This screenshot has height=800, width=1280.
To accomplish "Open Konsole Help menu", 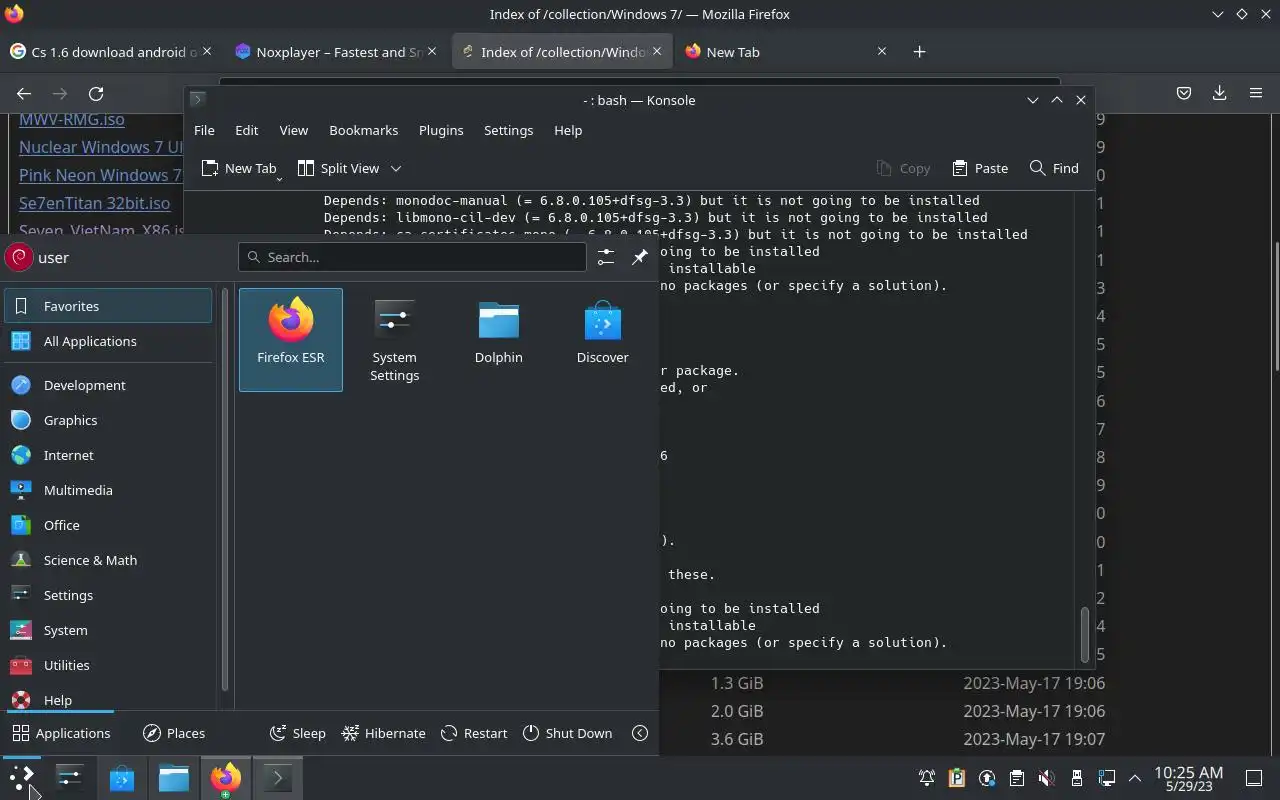I will click(568, 130).
